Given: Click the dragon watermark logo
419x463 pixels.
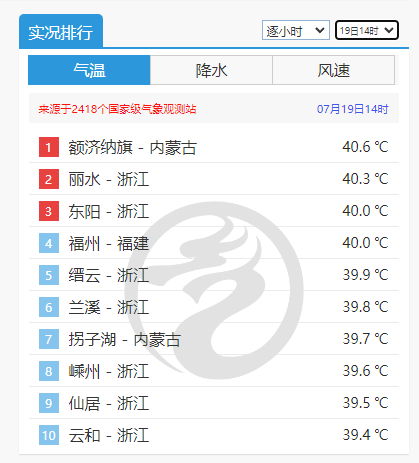Looking at the screenshot, I should 216,290.
